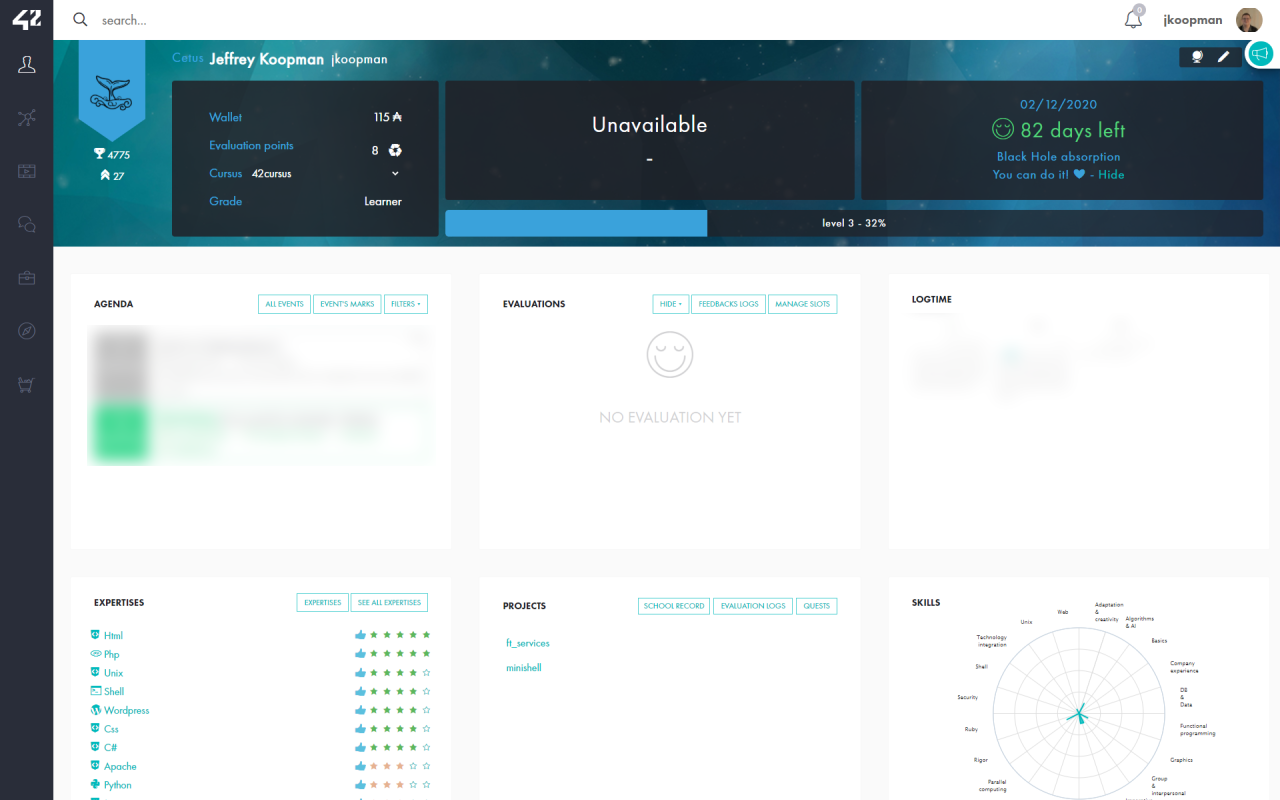Click the Hide link under Black Hole
The image size is (1280, 800).
(1111, 174)
